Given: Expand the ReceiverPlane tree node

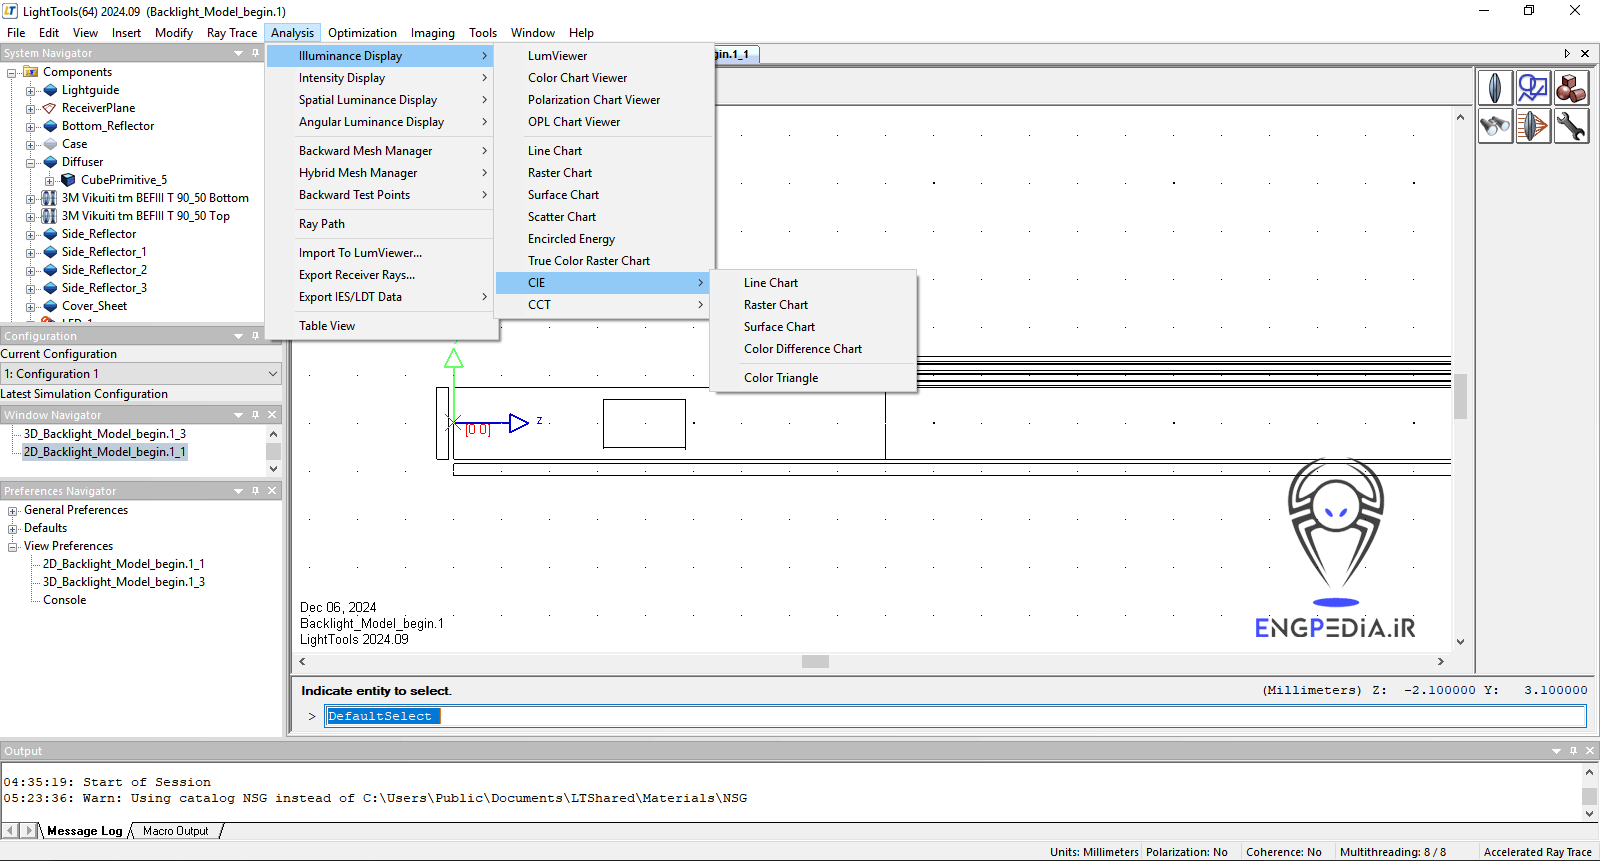Looking at the screenshot, I should coord(30,108).
